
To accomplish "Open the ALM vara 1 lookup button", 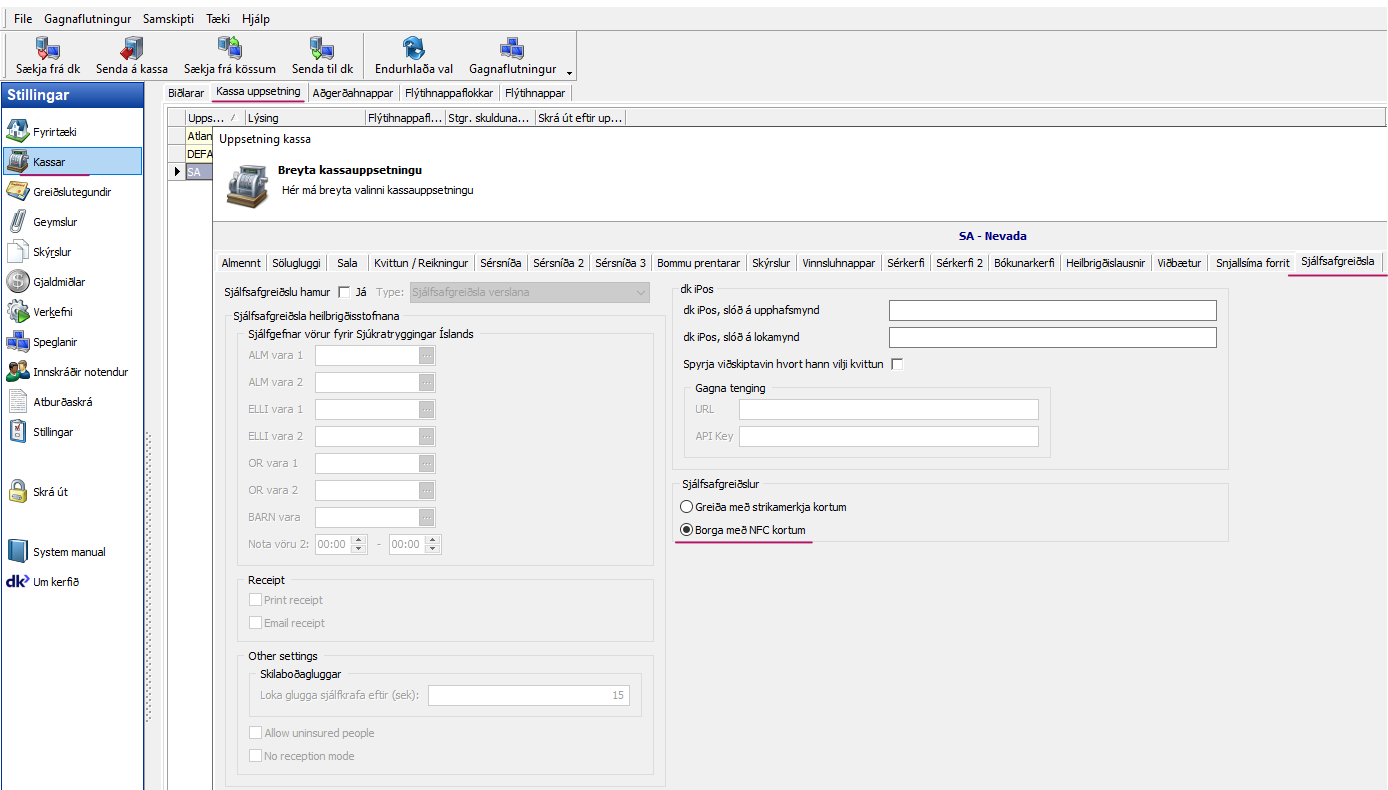I will [427, 355].
